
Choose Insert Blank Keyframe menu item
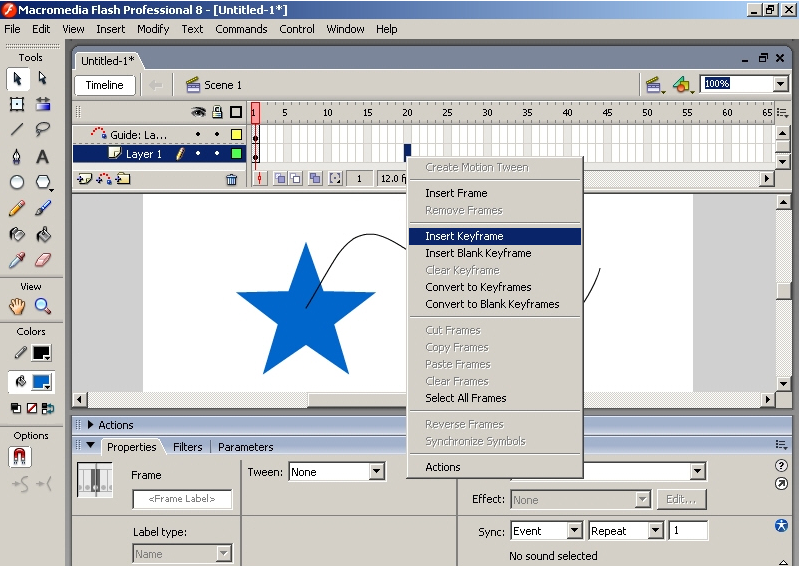495,253
